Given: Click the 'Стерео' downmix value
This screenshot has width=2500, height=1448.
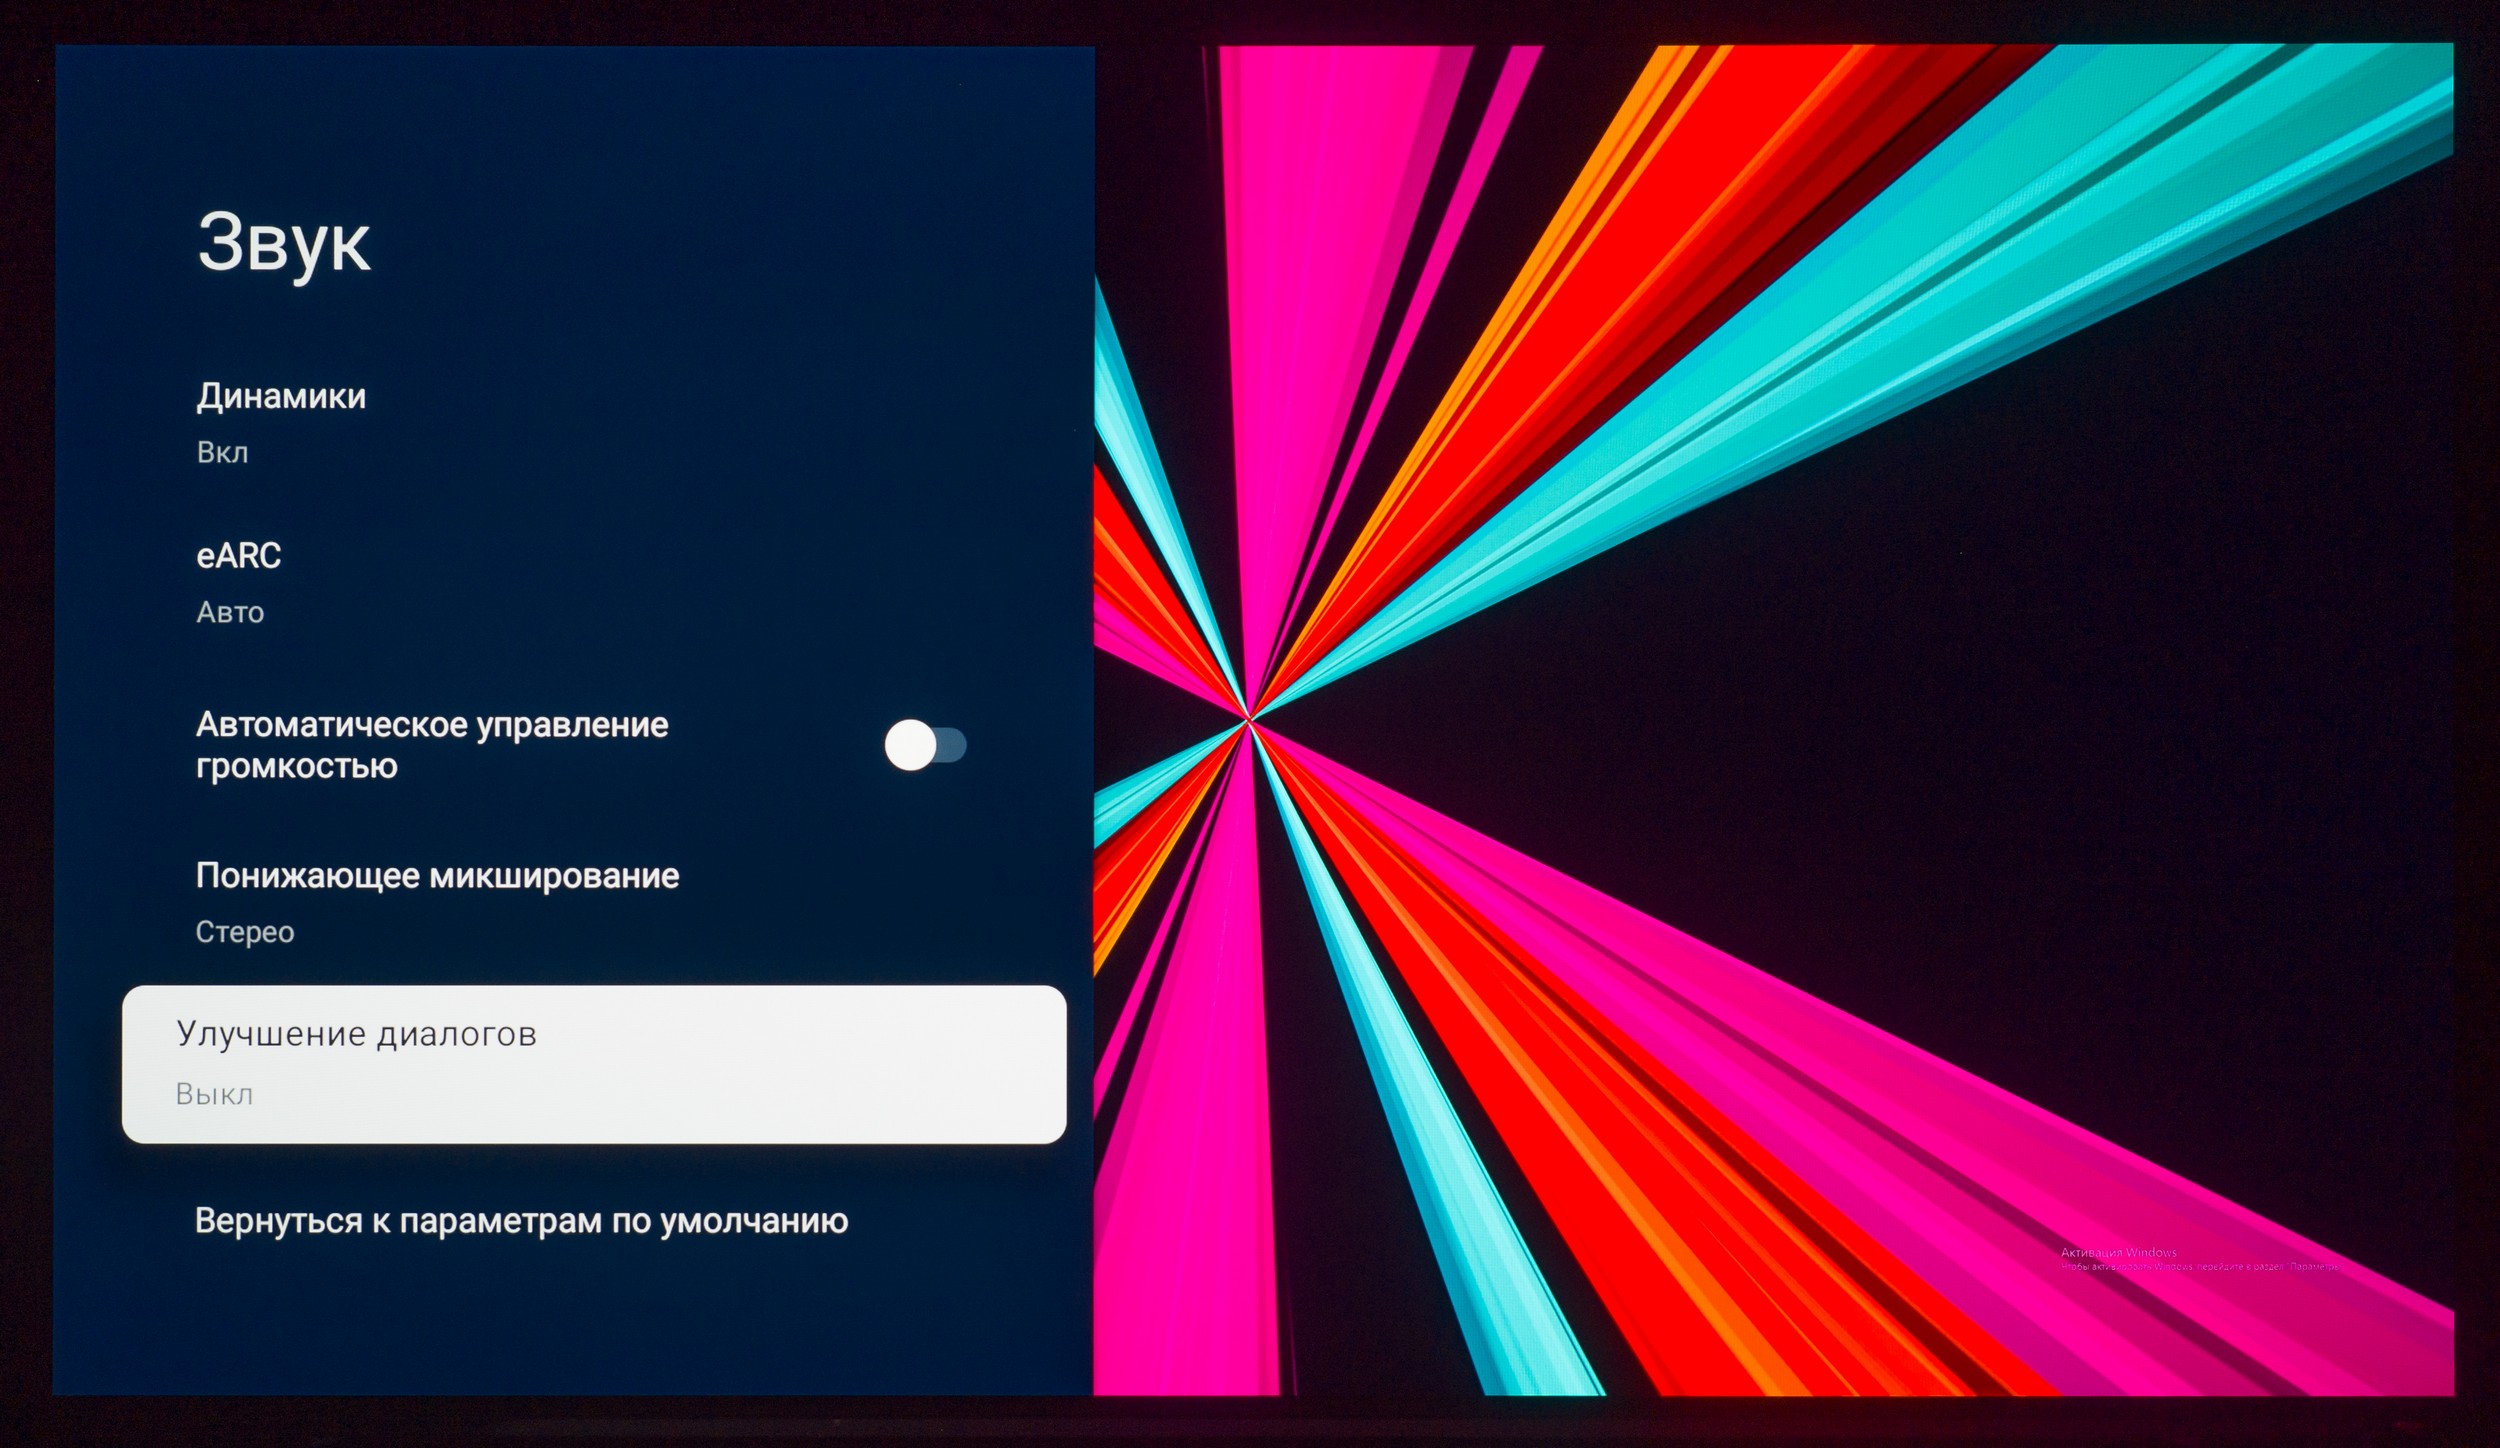Looking at the screenshot, I should tap(245, 932).
